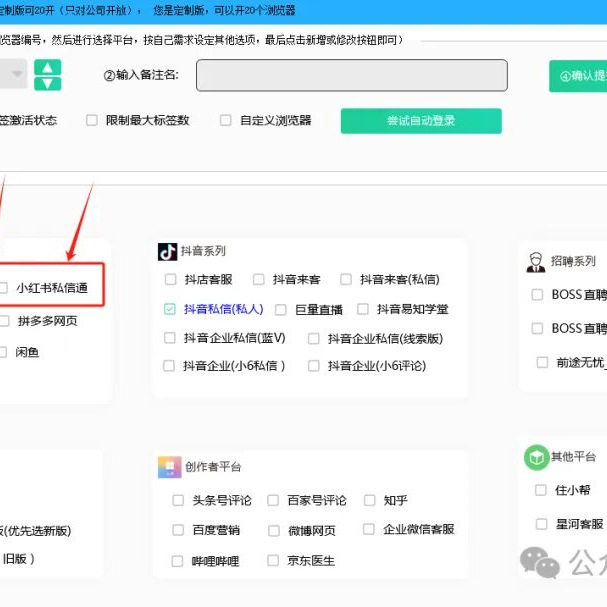Click the 限制最大标签数 label text
This screenshot has height=607, width=607.
pyautogui.click(x=147, y=120)
